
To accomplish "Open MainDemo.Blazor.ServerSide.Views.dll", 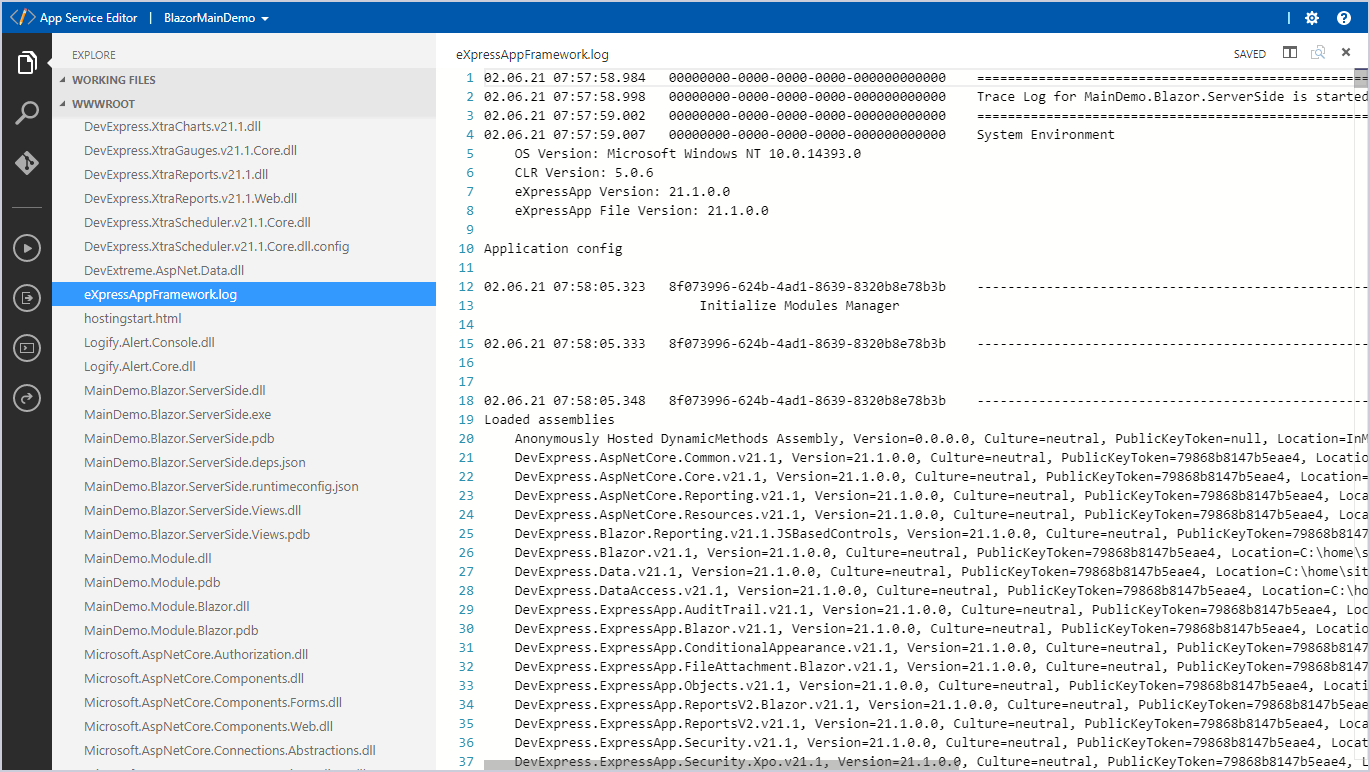I will tap(192, 510).
